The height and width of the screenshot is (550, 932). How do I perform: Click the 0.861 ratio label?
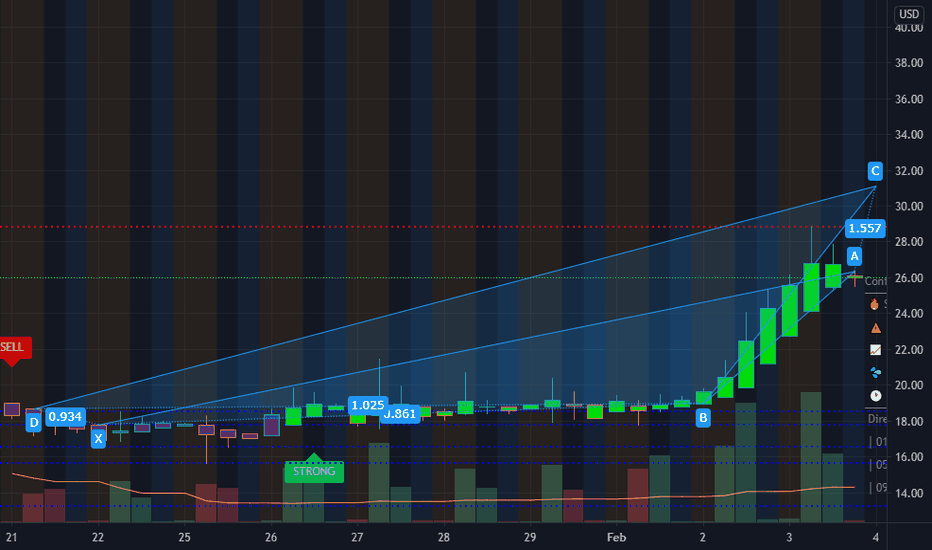point(402,414)
